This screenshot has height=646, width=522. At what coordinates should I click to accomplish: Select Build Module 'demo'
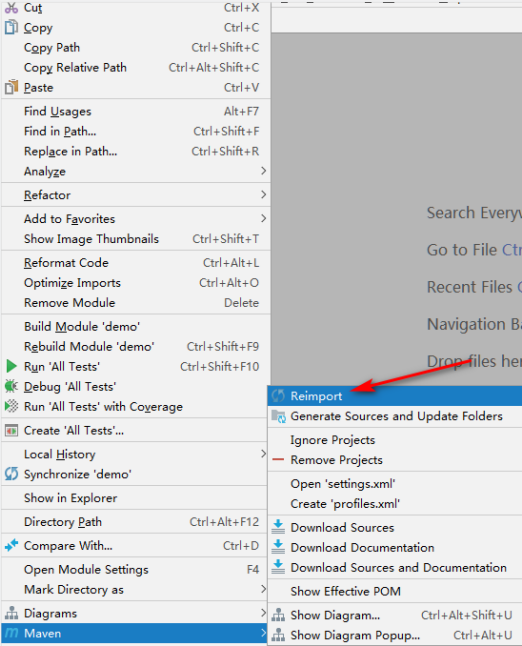tap(136, 326)
